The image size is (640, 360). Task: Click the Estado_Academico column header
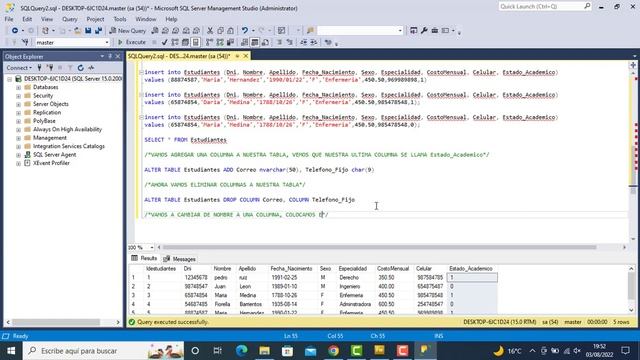[x=471, y=269]
